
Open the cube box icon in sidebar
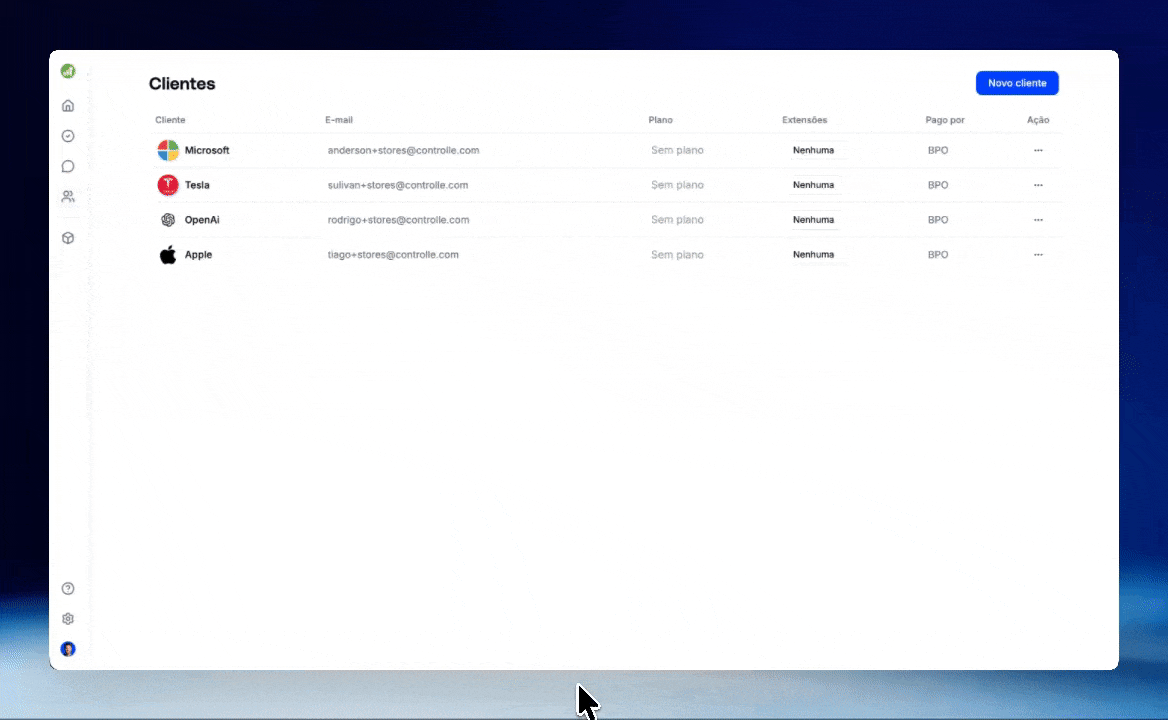tap(68, 238)
